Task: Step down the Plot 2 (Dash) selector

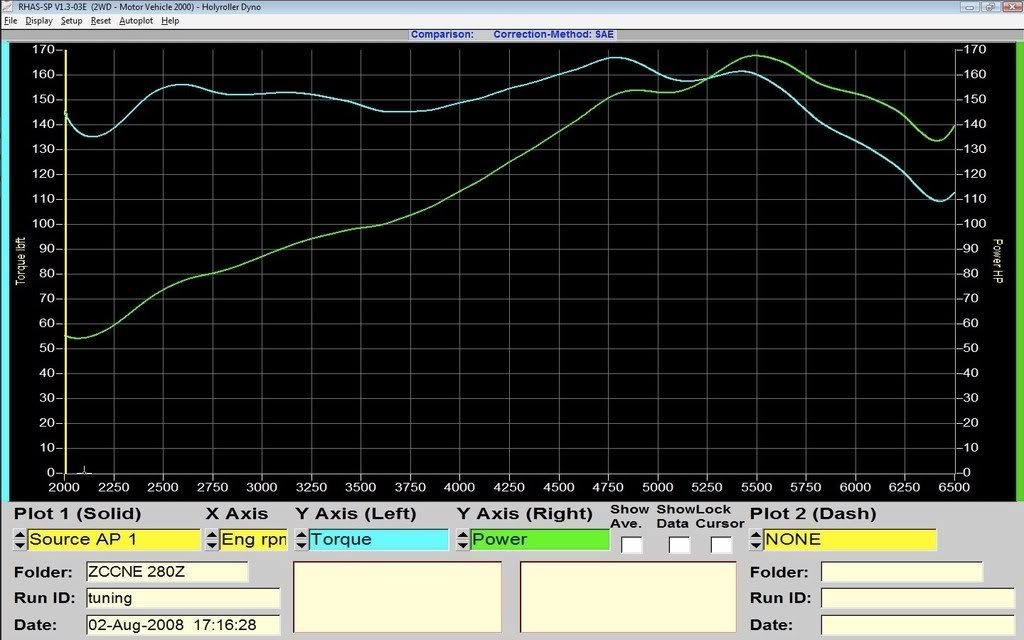Action: [756, 545]
